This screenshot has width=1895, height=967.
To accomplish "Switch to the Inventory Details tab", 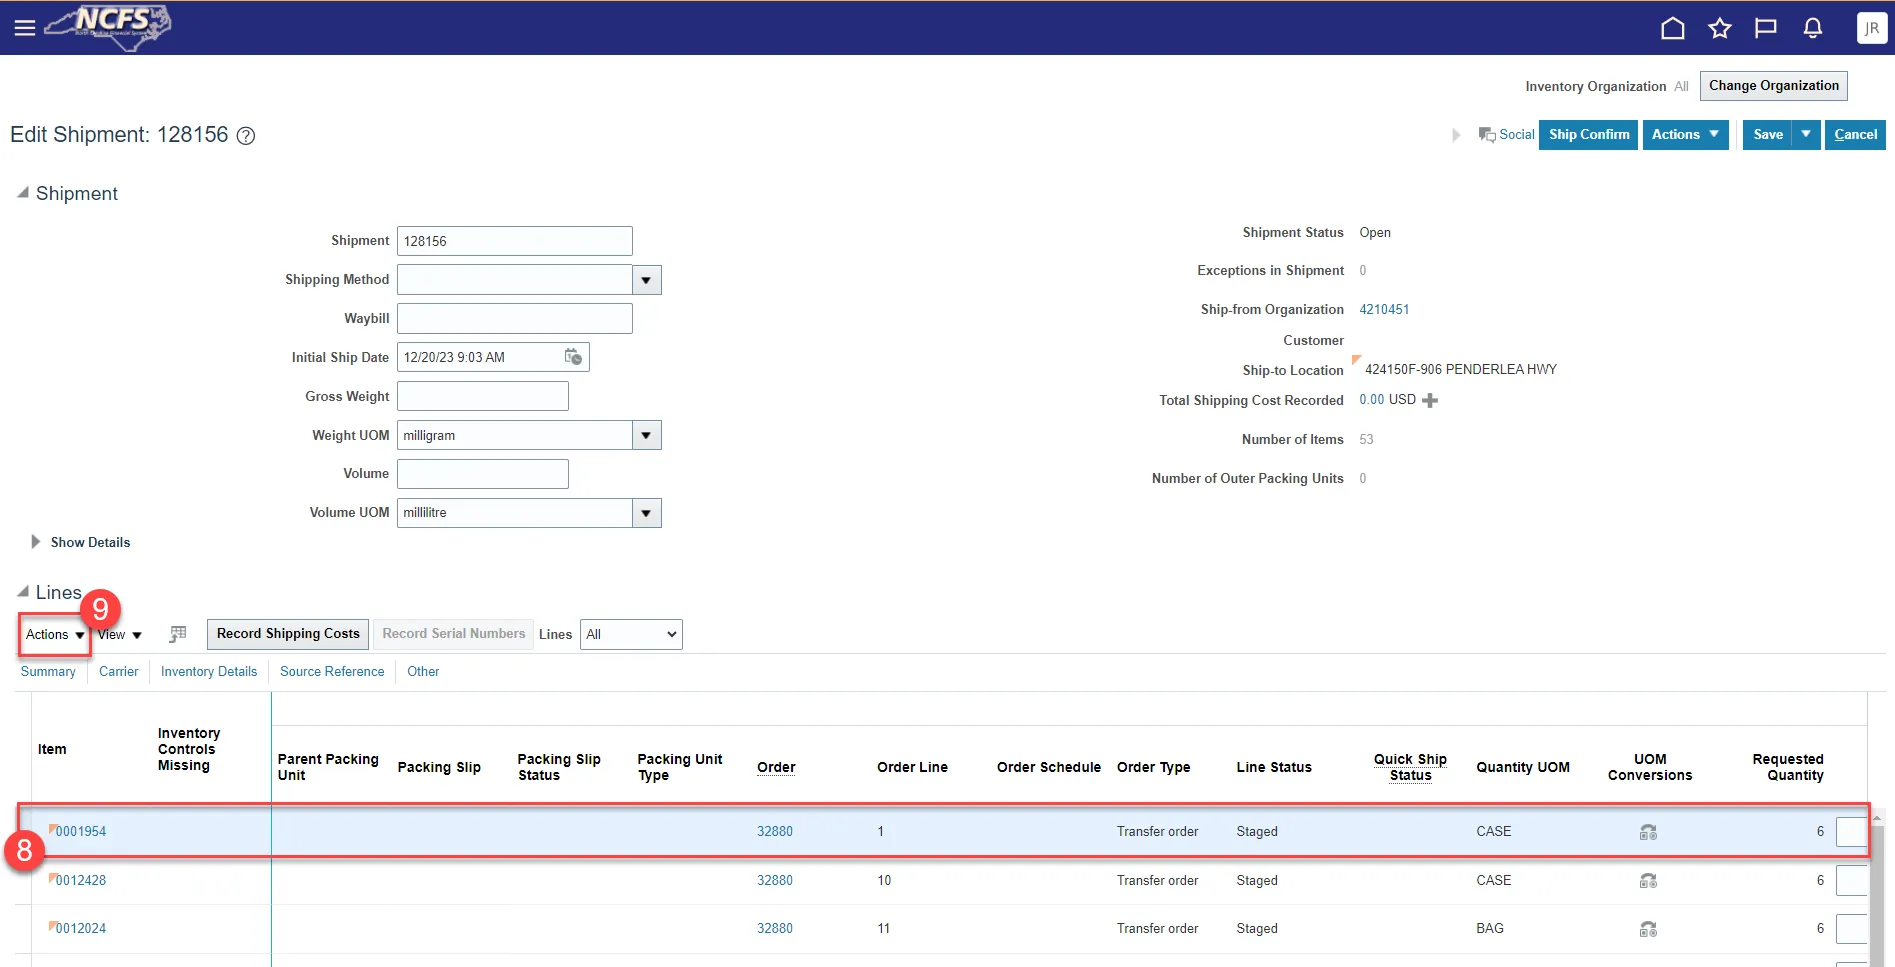I will [208, 672].
